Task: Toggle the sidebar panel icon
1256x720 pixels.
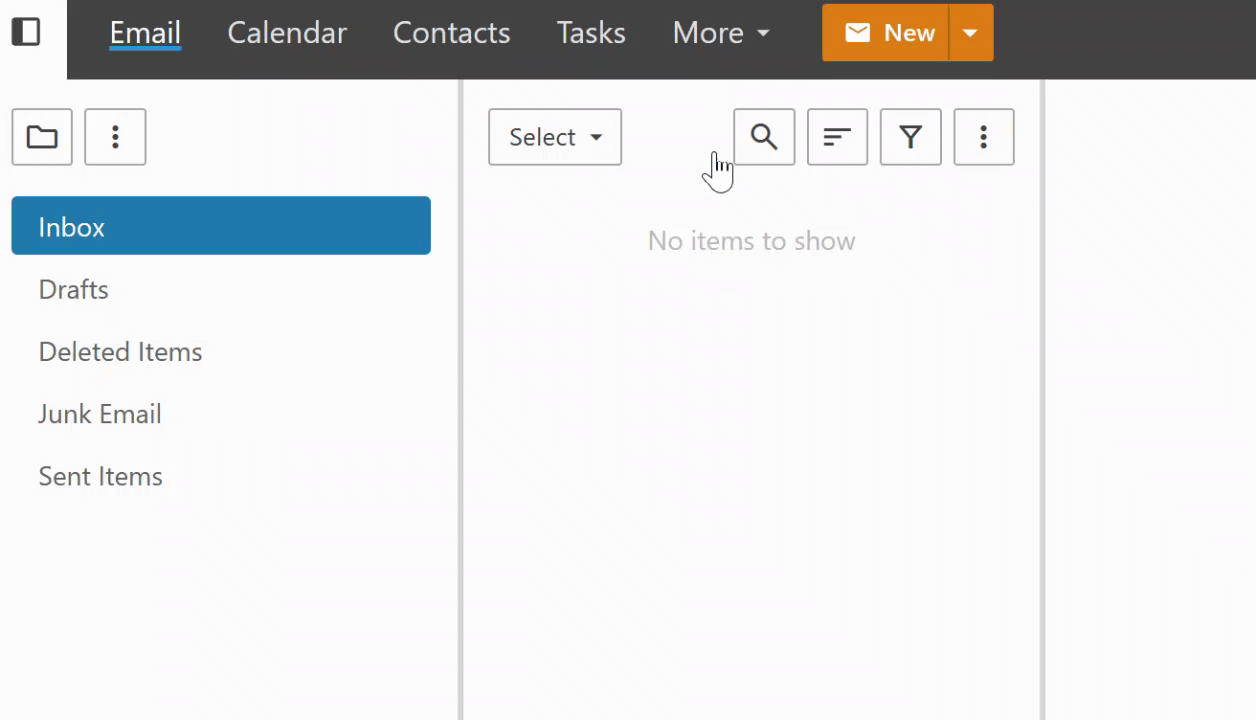Action: [x=26, y=32]
